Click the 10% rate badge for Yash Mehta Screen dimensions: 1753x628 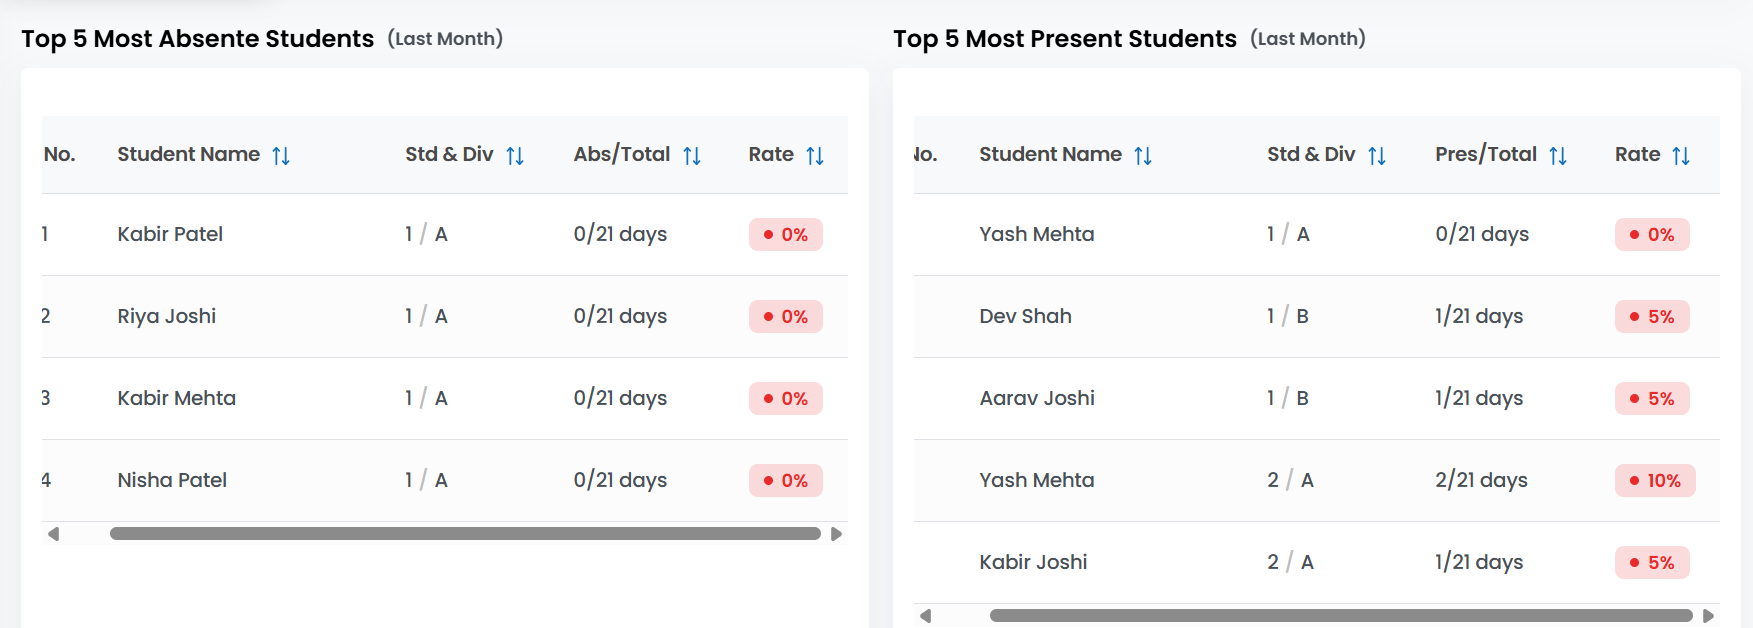1655,481
